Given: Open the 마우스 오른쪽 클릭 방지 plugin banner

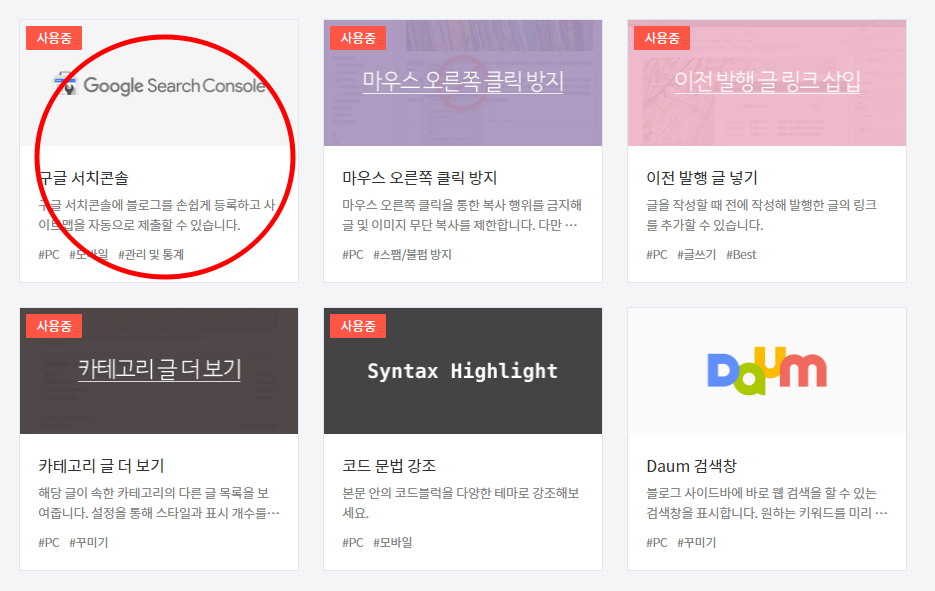Looking at the screenshot, I should click(x=461, y=85).
